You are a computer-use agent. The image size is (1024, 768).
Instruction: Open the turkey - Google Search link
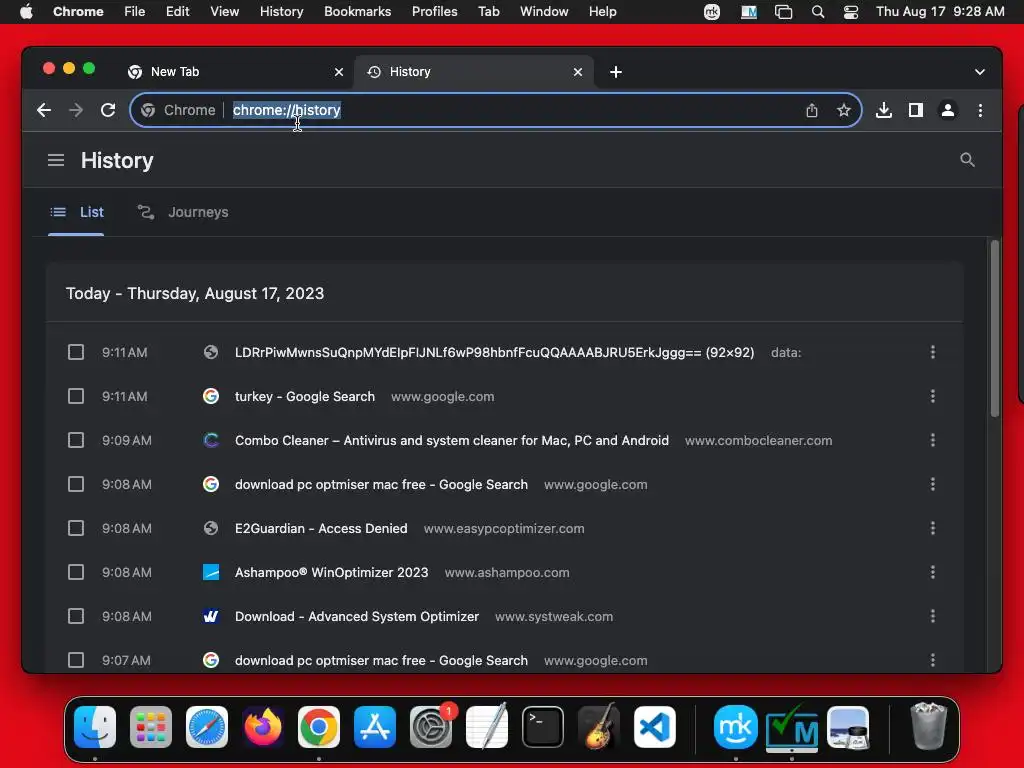305,396
